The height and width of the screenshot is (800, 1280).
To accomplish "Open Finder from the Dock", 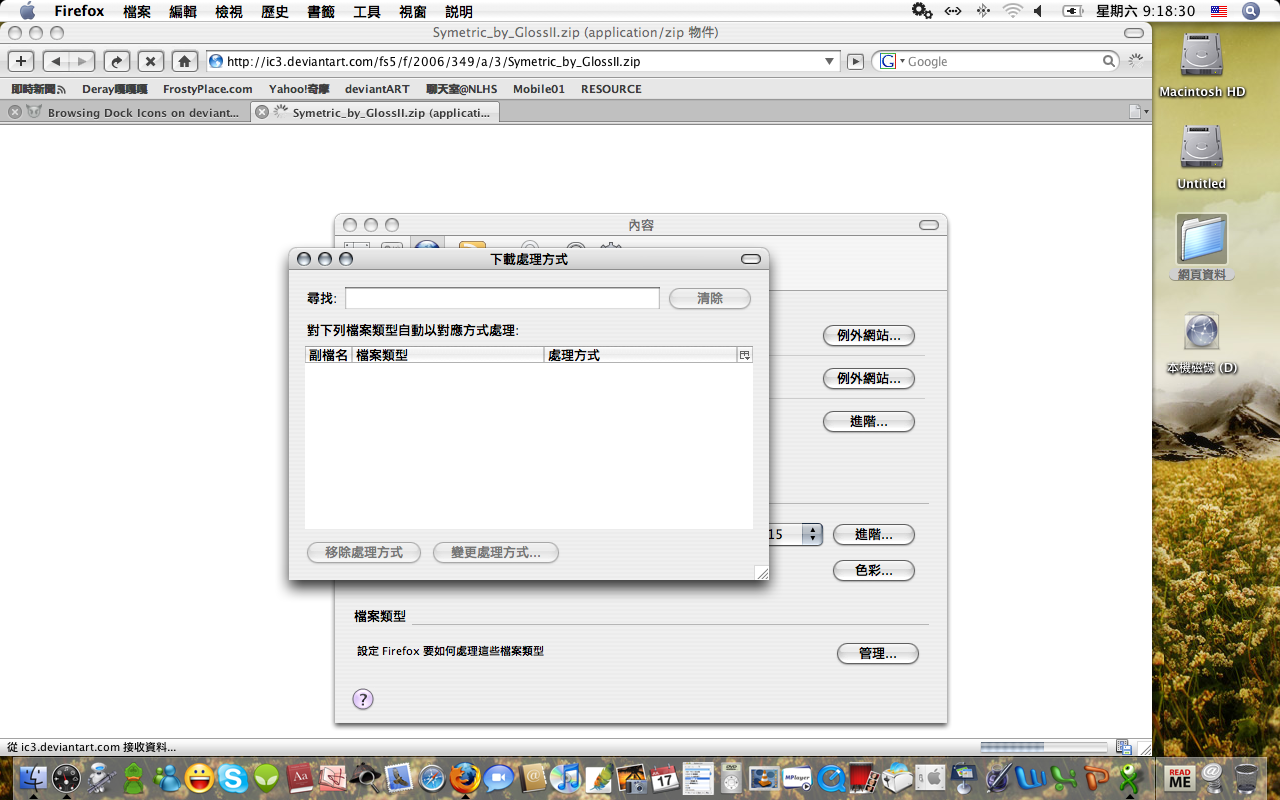I will (33, 778).
